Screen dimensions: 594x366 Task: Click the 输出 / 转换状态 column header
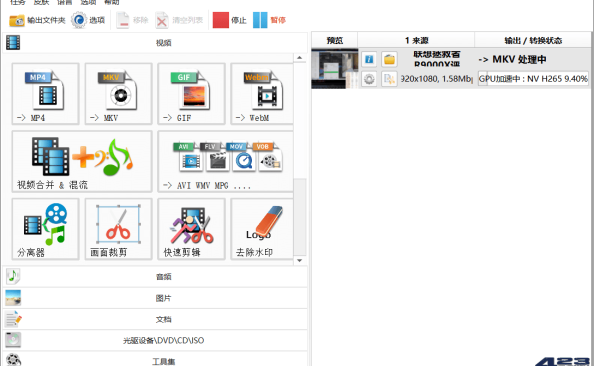[x=533, y=40]
